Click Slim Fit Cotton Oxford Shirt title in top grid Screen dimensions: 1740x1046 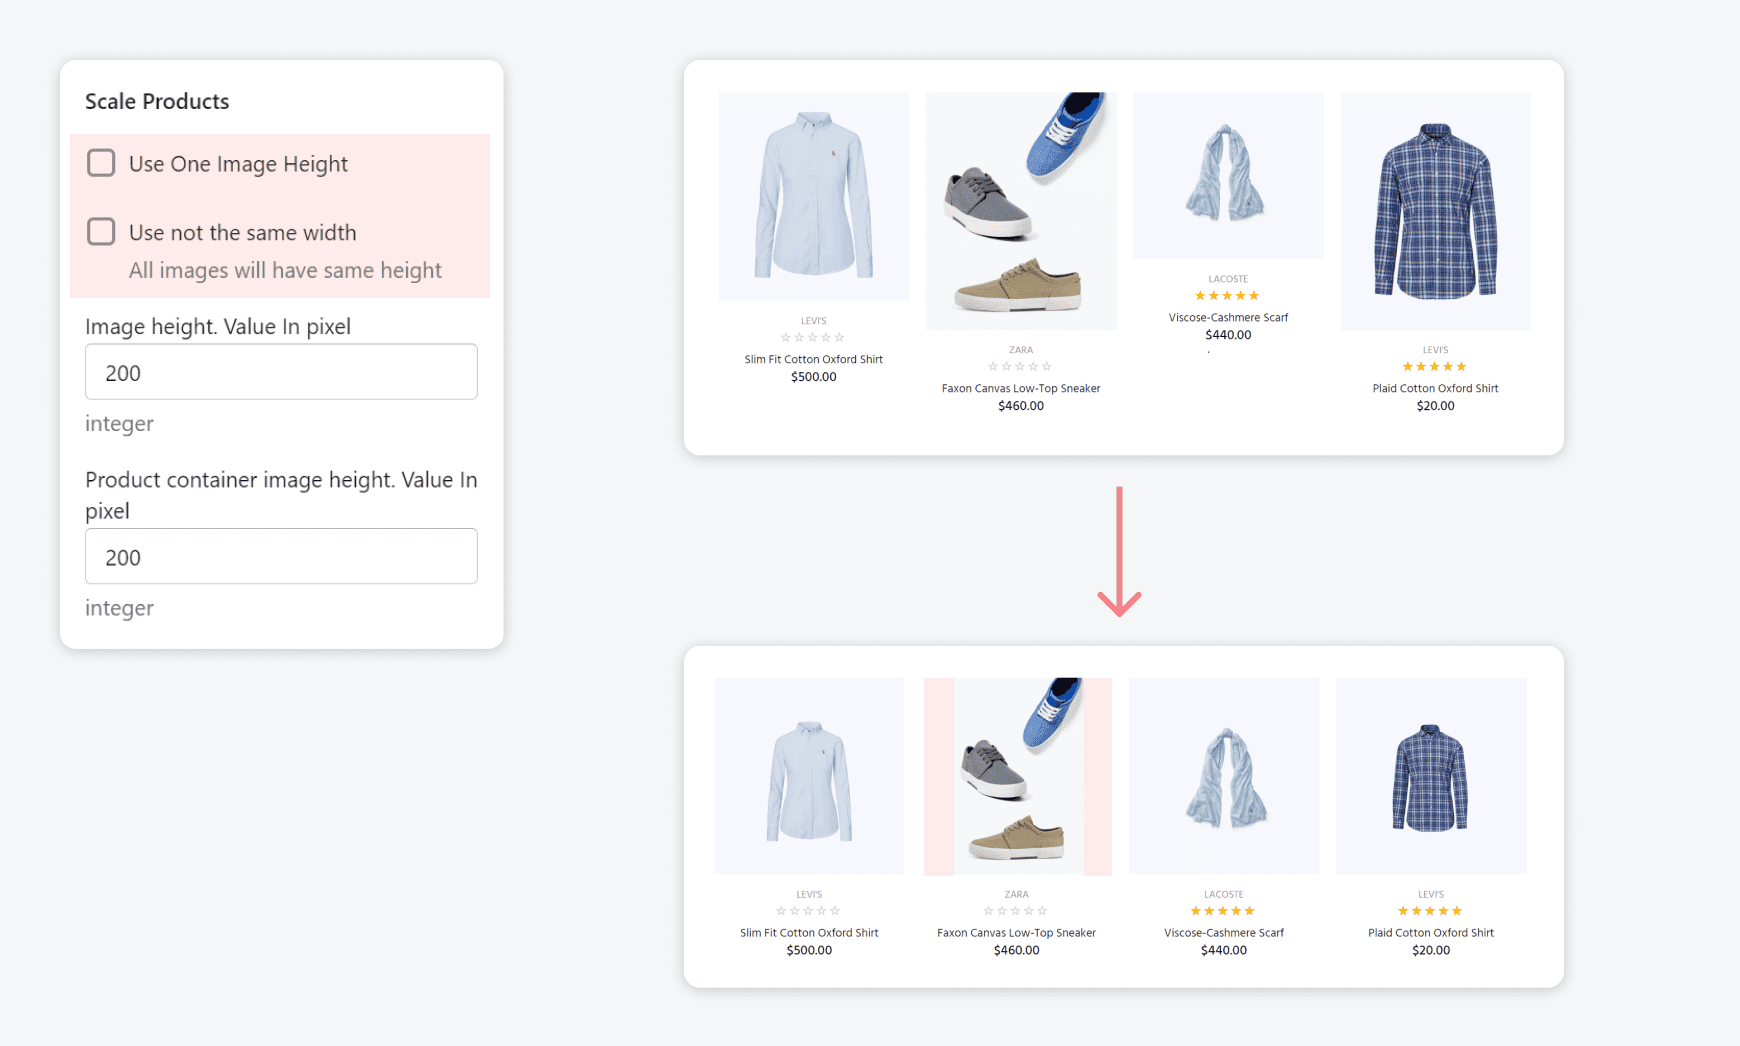813,359
